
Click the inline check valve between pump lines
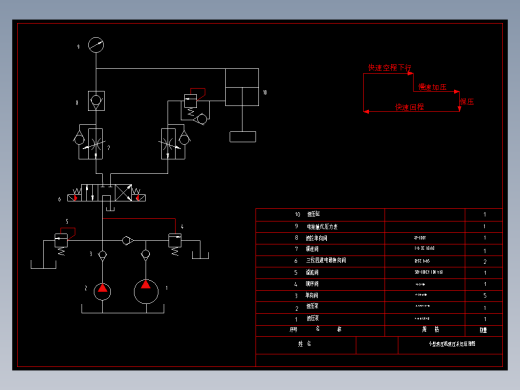(127, 240)
